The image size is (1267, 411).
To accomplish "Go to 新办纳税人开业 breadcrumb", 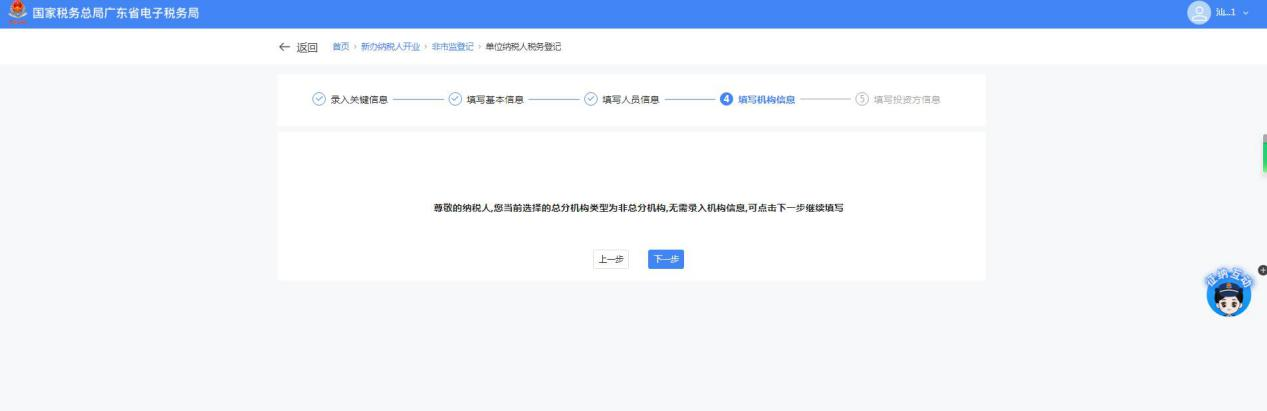I will [390, 48].
